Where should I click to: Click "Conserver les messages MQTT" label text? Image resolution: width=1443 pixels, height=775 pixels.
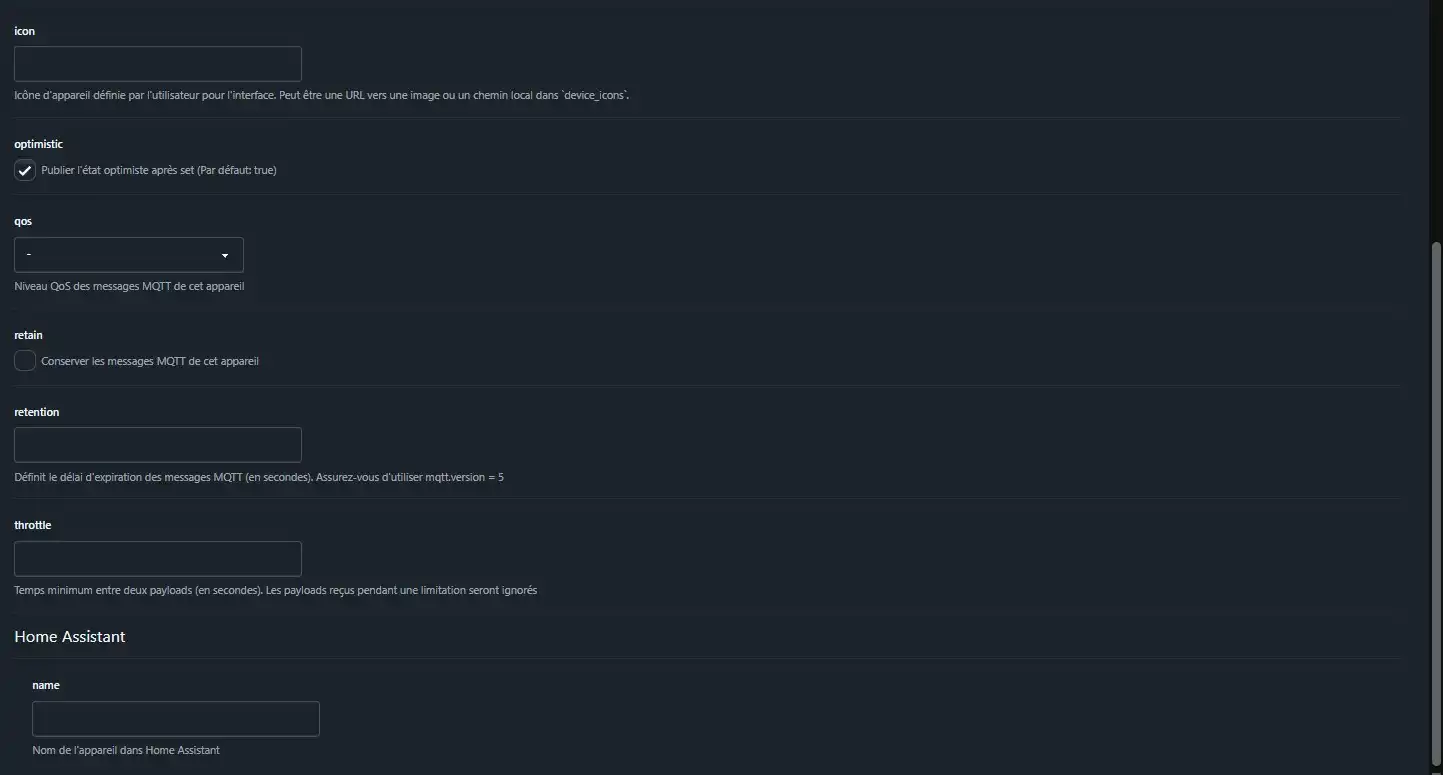150,361
